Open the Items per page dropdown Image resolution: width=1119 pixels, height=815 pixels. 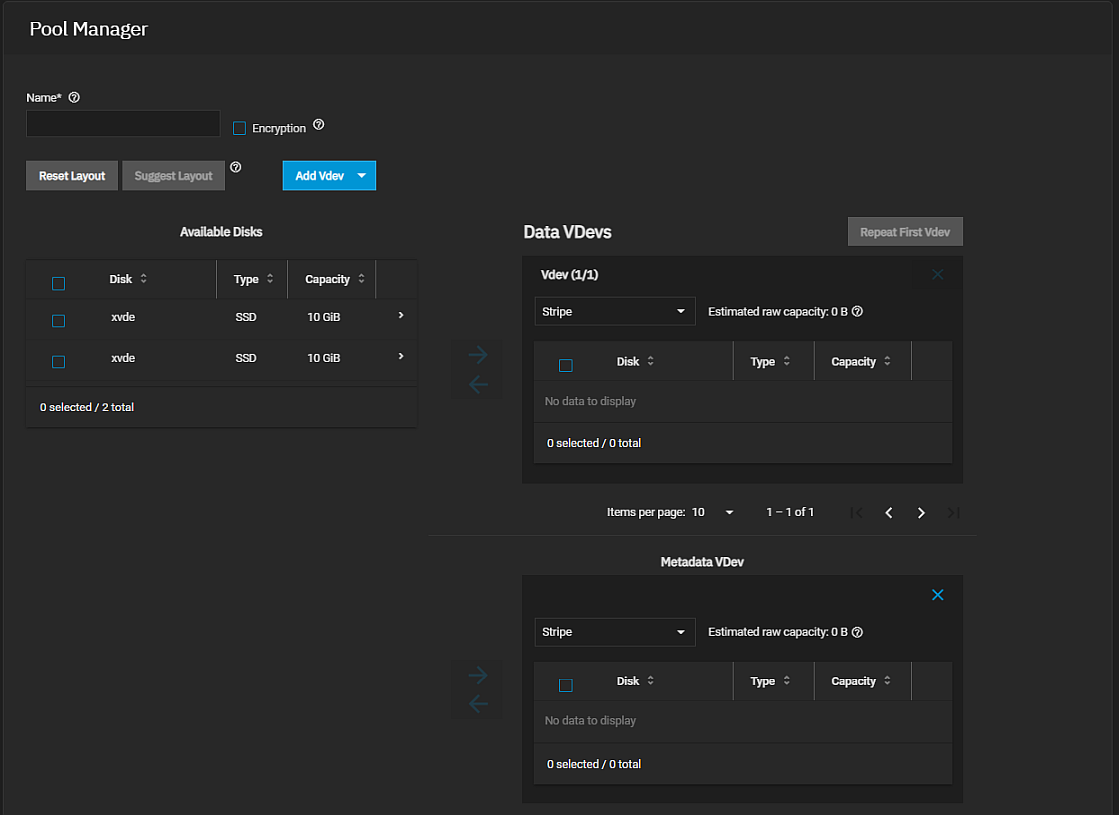pyautogui.click(x=713, y=513)
